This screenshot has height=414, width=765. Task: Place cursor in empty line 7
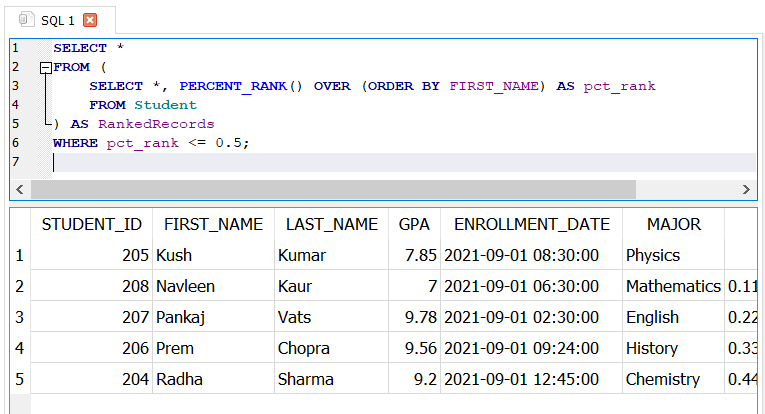click(404, 162)
